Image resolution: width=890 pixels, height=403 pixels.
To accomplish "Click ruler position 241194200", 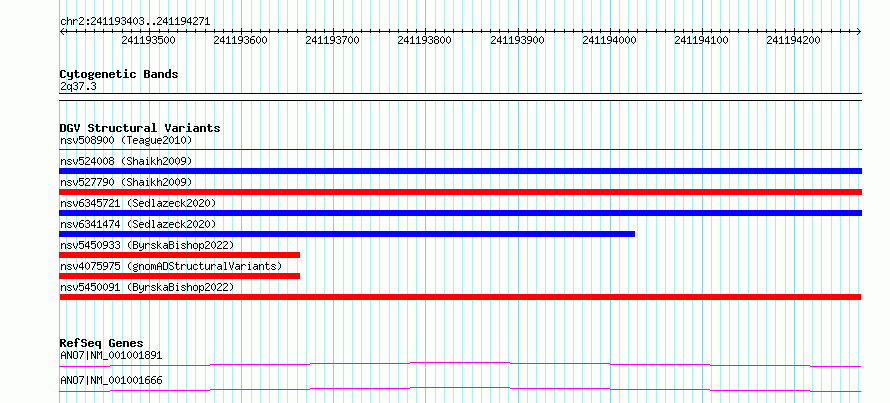I will [794, 40].
